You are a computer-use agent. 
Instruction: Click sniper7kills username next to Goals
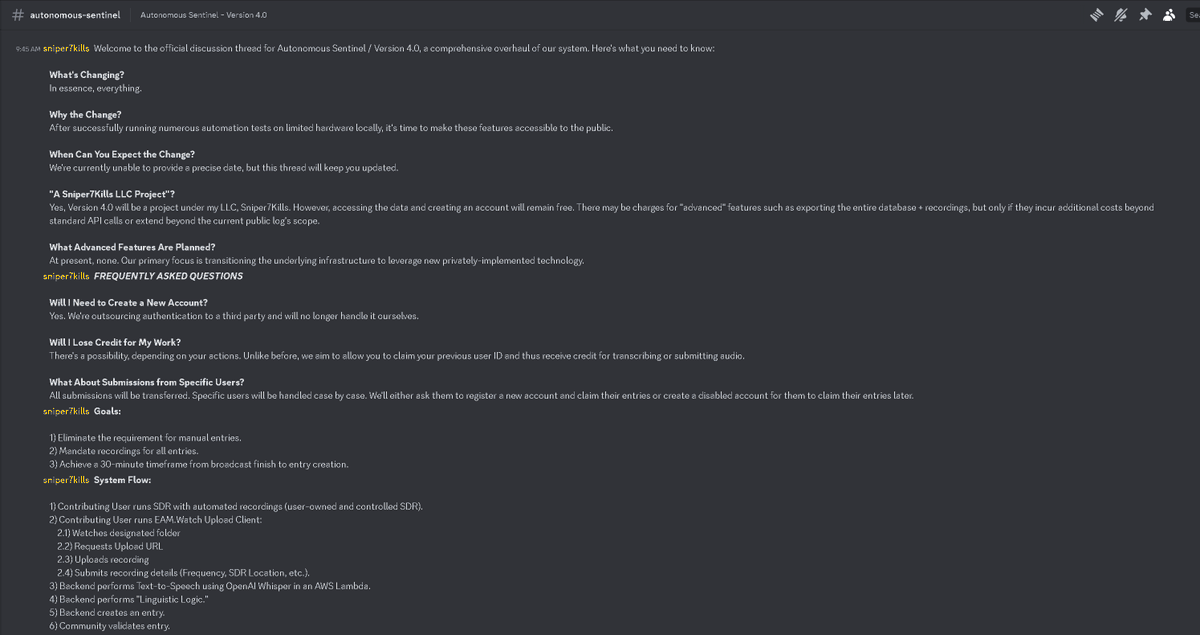pyautogui.click(x=67, y=411)
